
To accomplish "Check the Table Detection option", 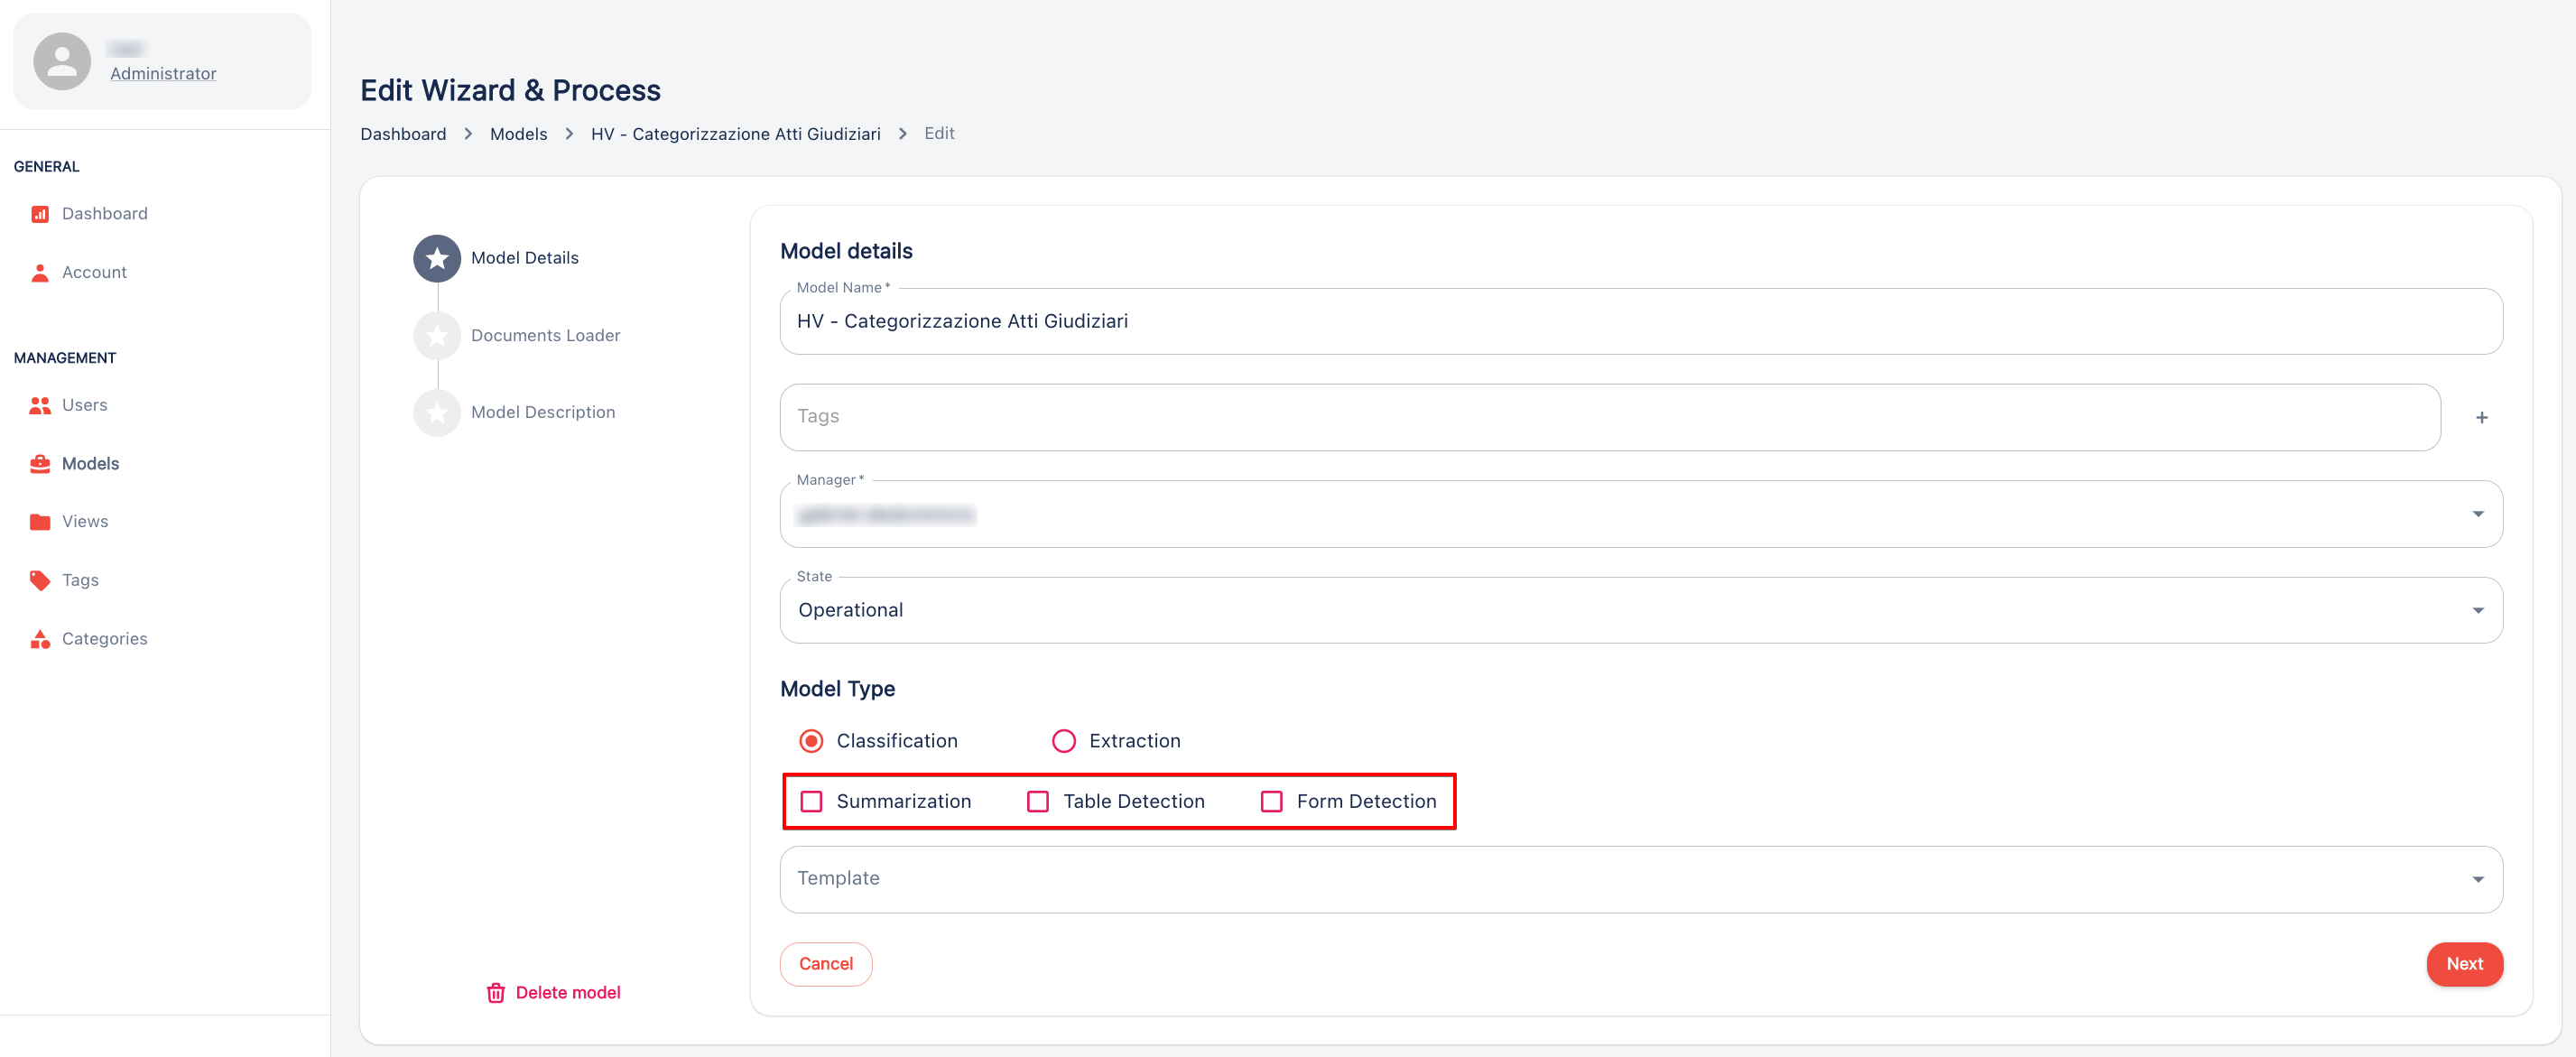I will (x=1037, y=801).
